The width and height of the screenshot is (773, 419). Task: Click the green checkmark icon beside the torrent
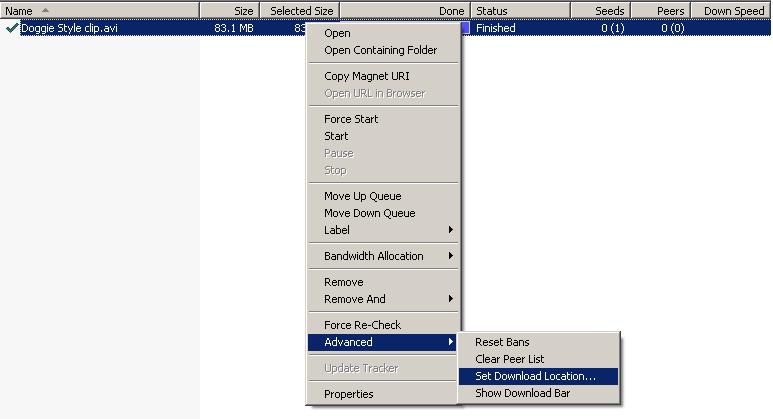click(12, 28)
